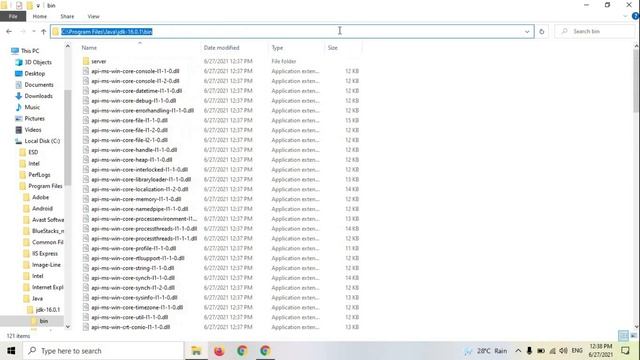This screenshot has height=360, width=640.
Task: Select api-ms-win-crt-conio-l1-1-0.dll
Action: pyautogui.click(x=131, y=327)
